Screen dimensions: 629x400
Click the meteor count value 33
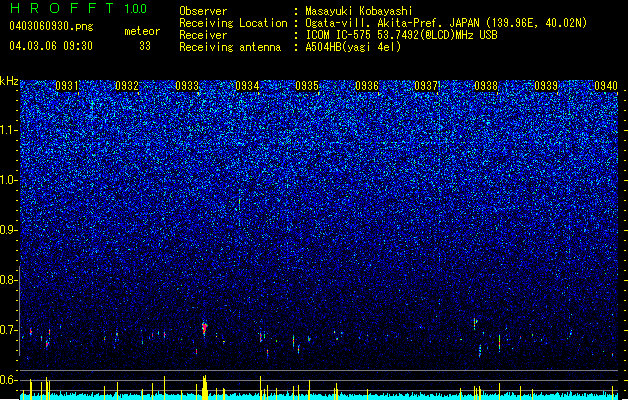(x=145, y=46)
